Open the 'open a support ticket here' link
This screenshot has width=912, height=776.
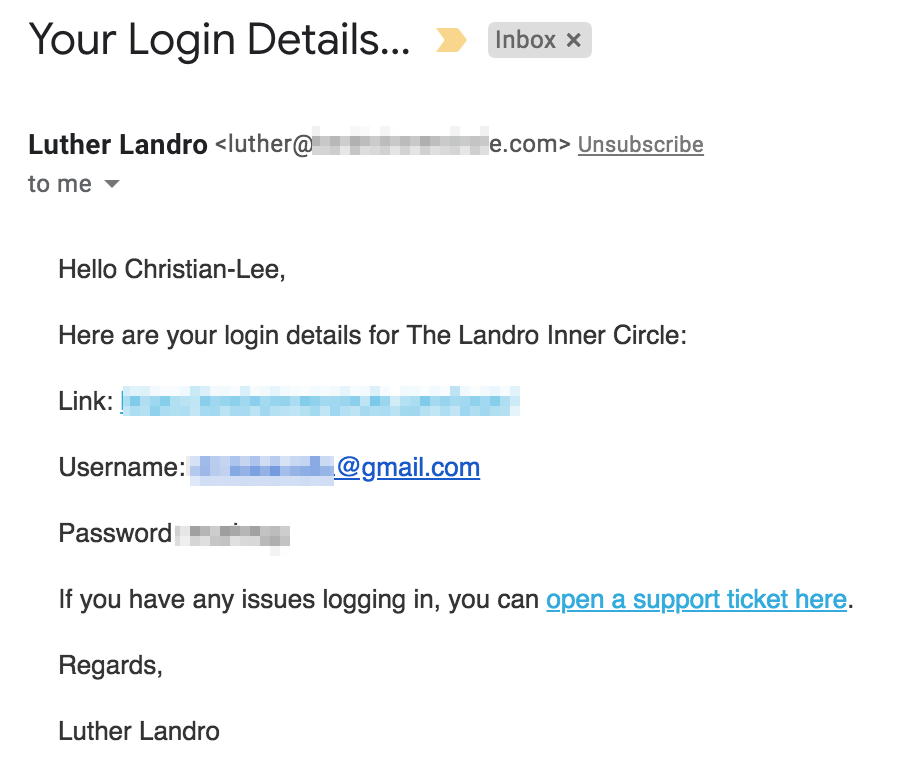pos(696,599)
